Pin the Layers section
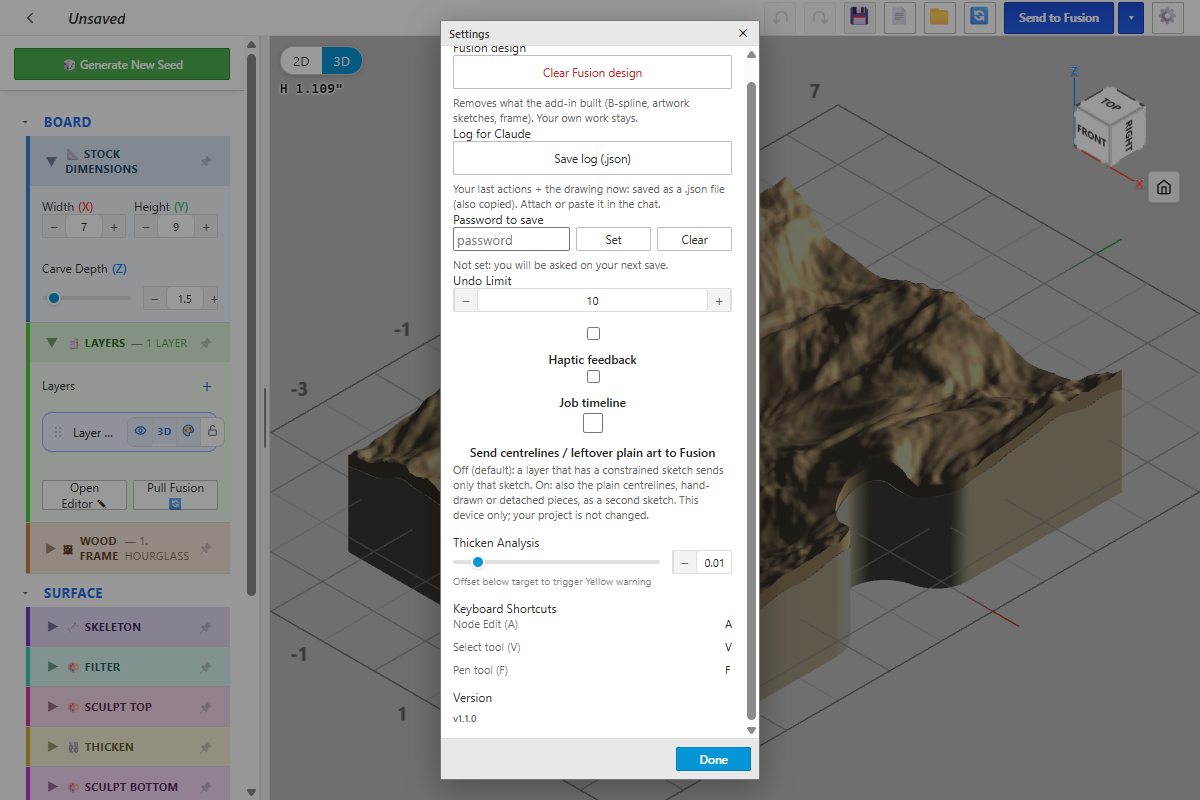The width and height of the screenshot is (1200, 800). pyautogui.click(x=205, y=343)
